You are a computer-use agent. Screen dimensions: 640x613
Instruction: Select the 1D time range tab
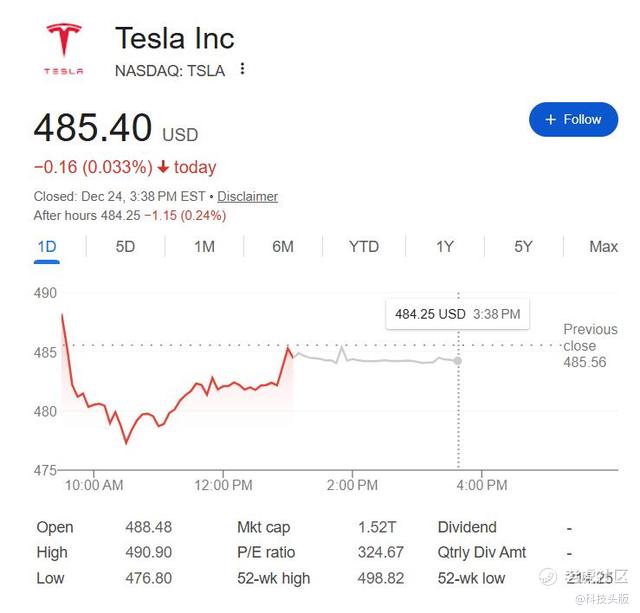pyautogui.click(x=46, y=246)
